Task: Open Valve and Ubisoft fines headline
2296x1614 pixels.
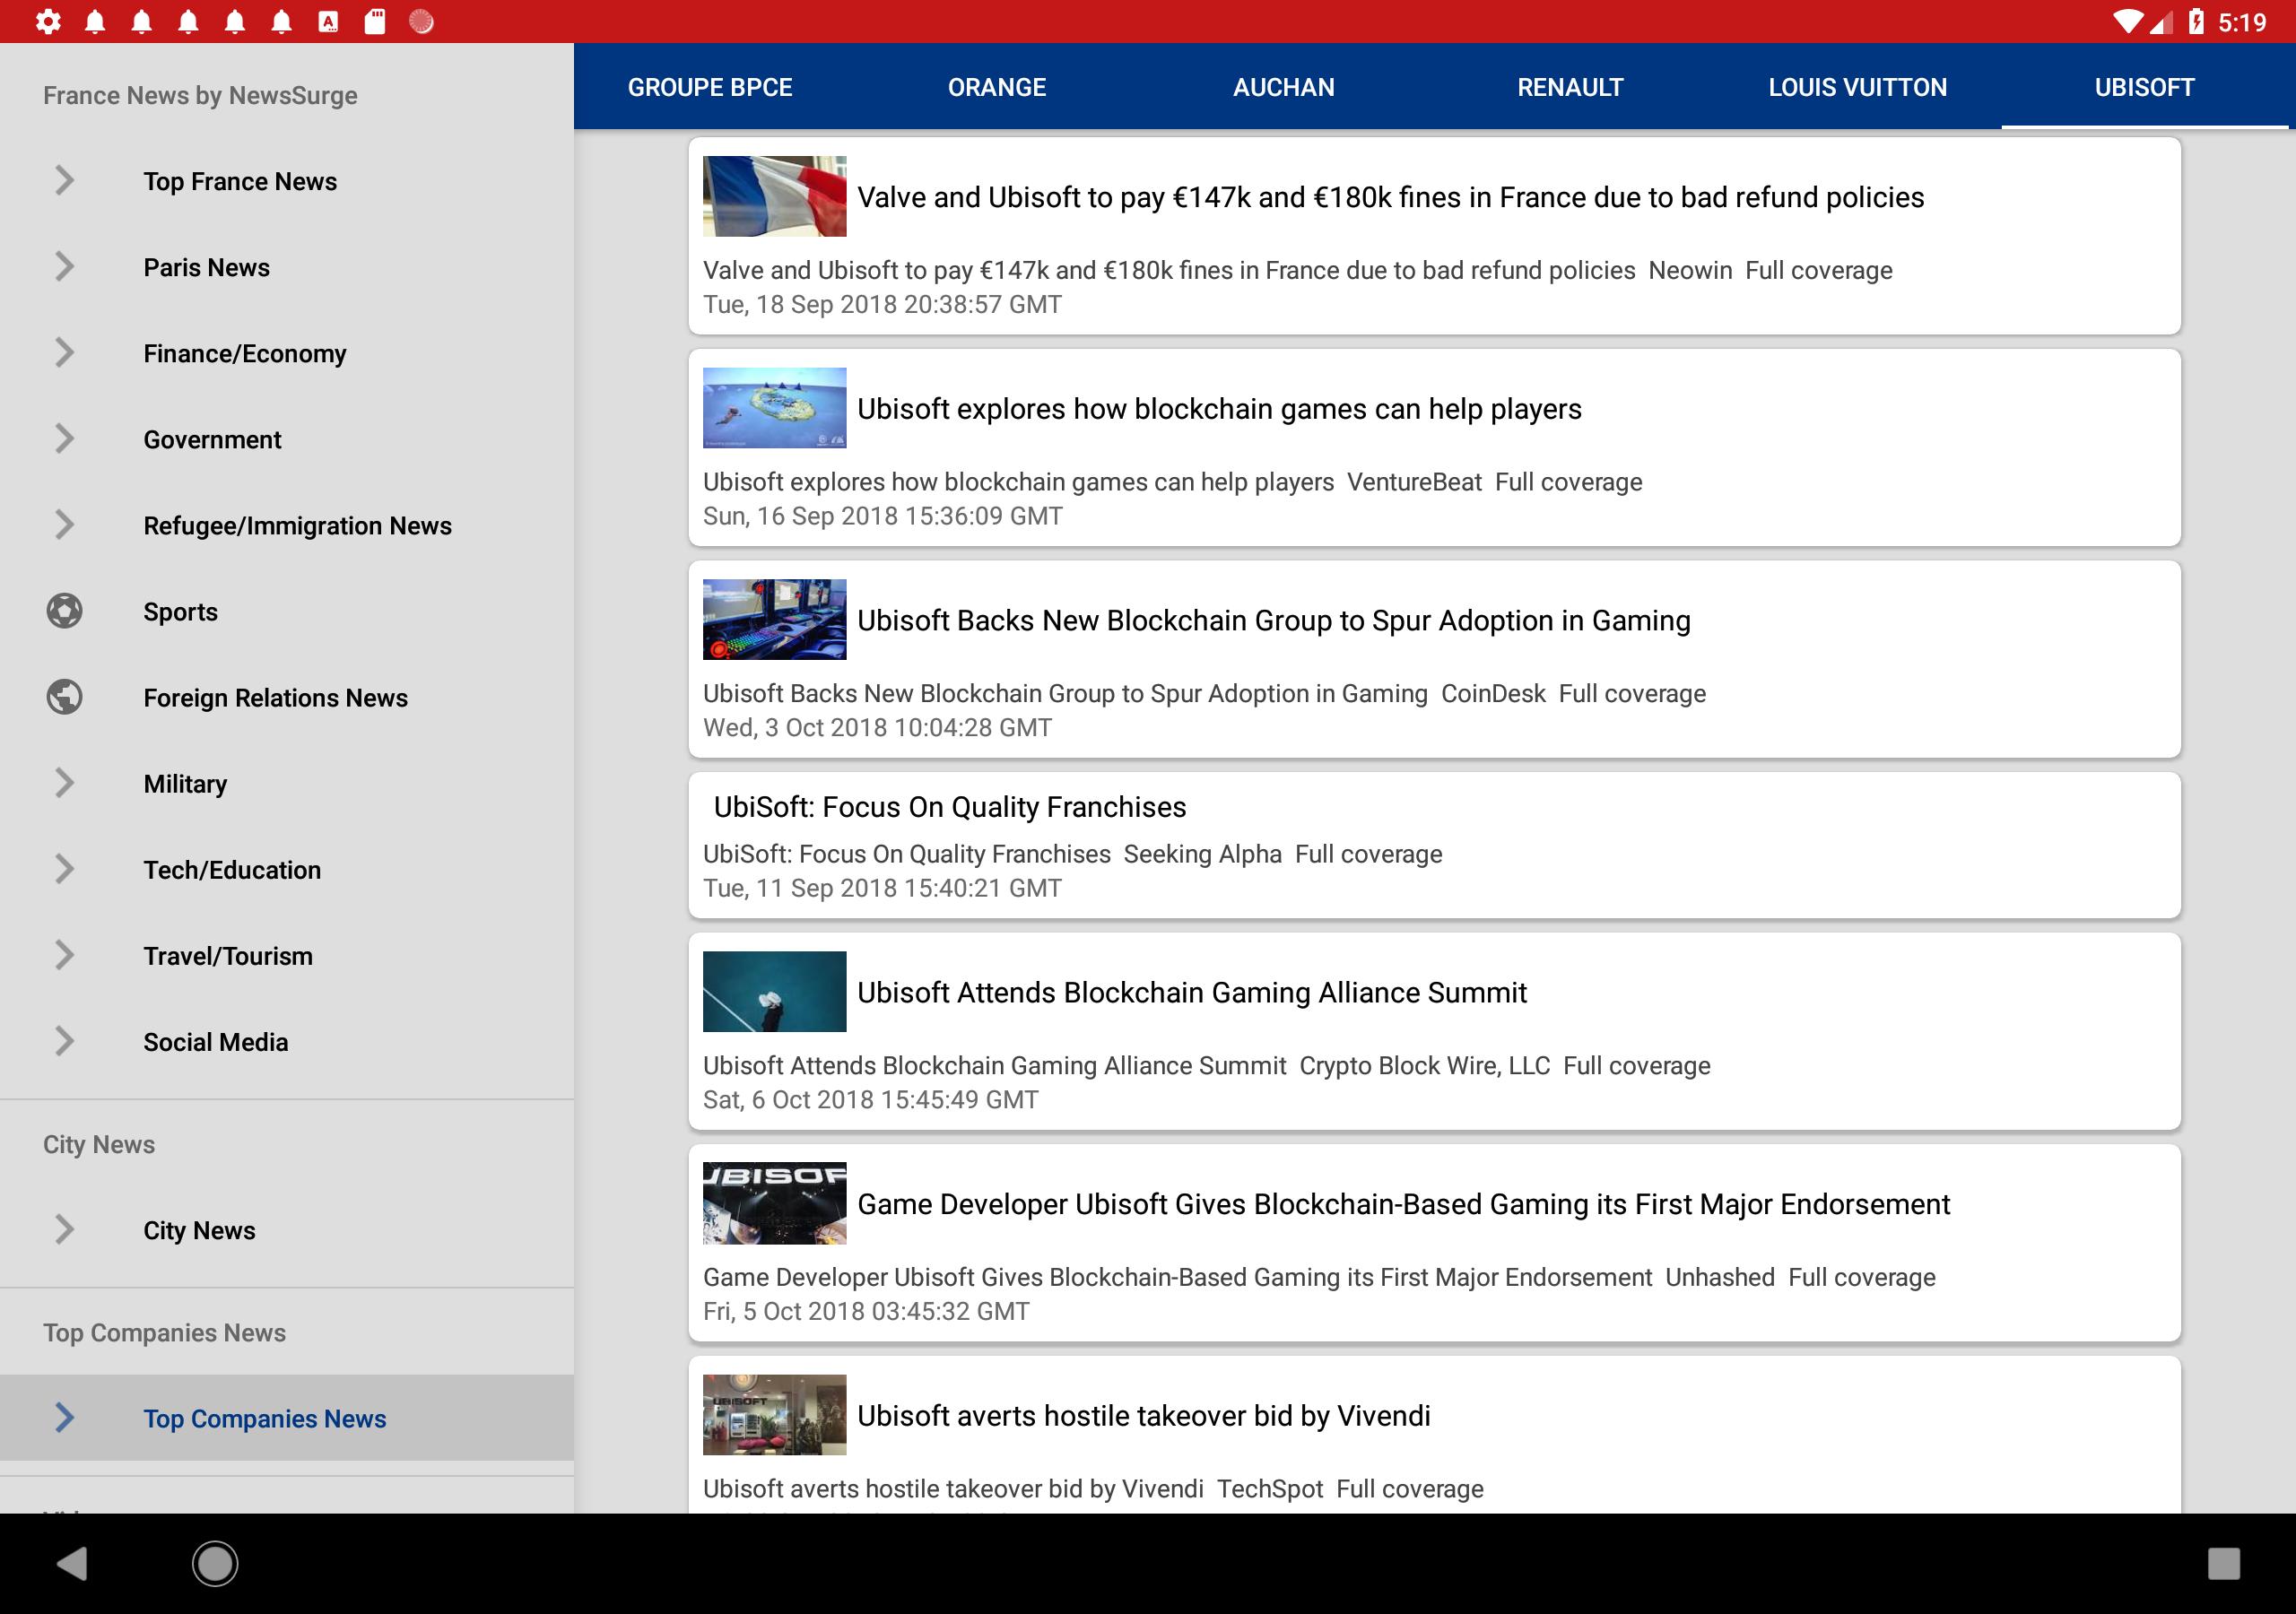Action: coord(1390,197)
